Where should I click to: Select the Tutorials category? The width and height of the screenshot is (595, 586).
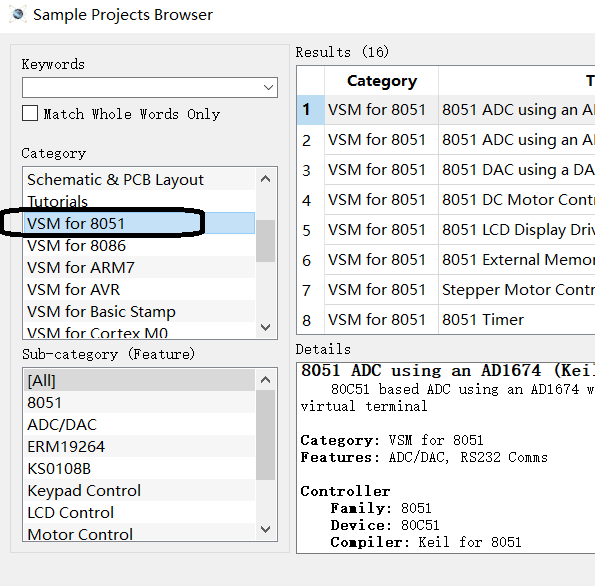pyautogui.click(x=139, y=201)
